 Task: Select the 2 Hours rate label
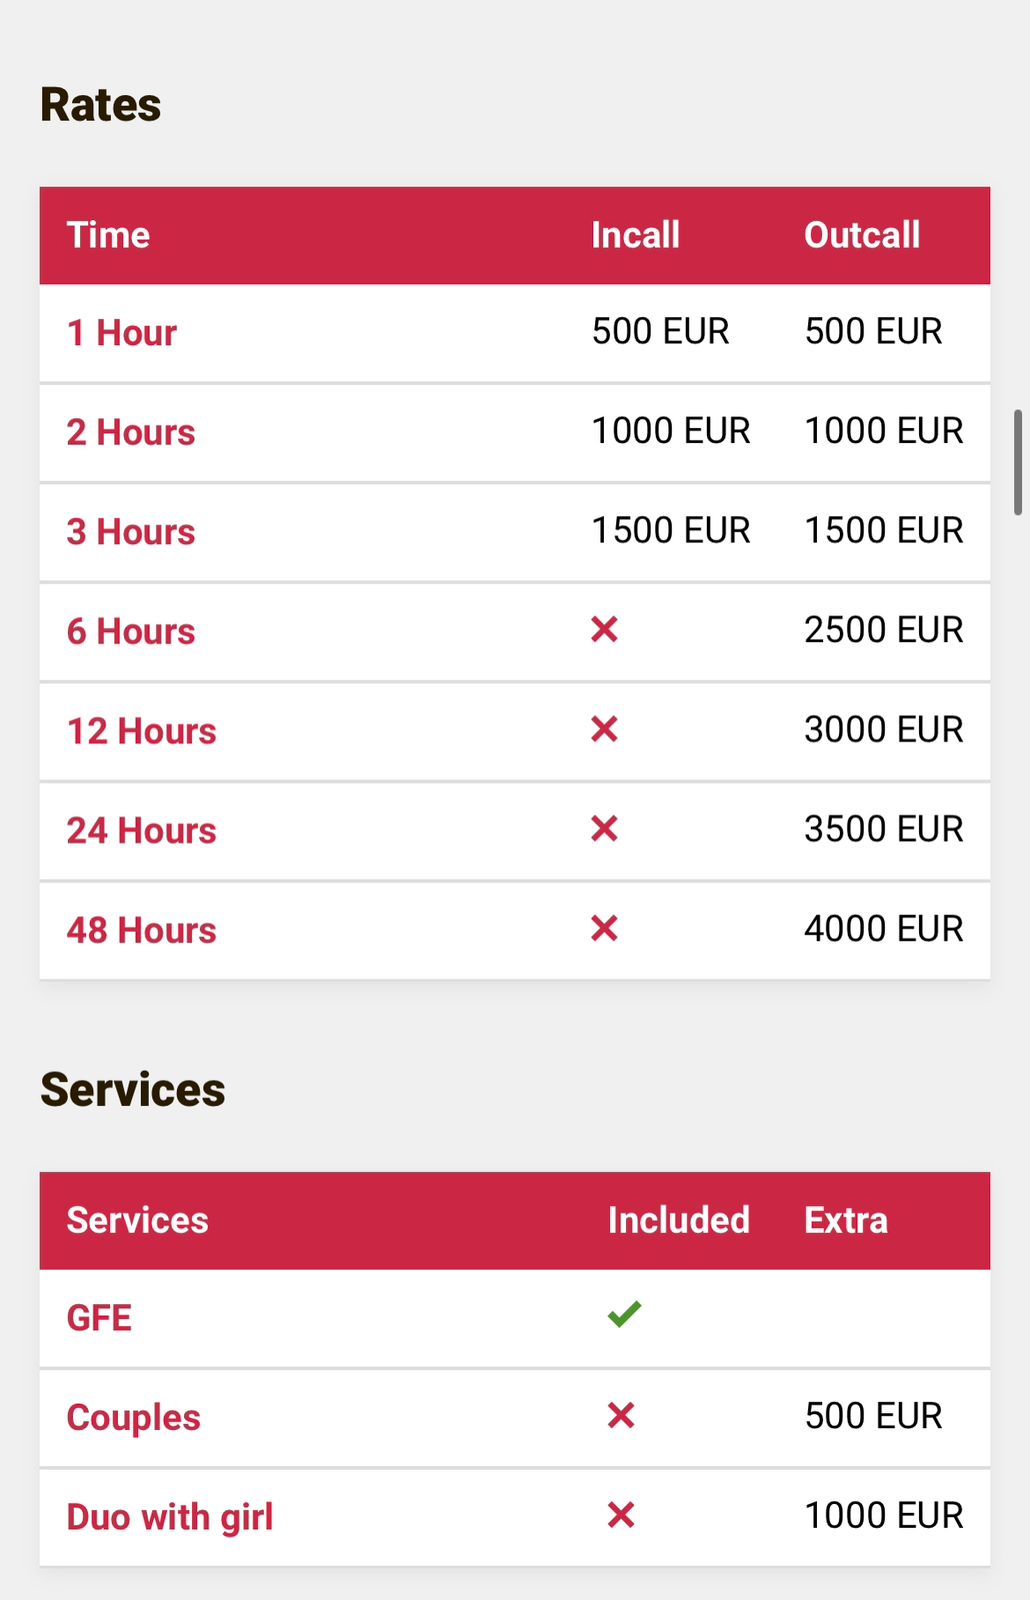pos(131,433)
